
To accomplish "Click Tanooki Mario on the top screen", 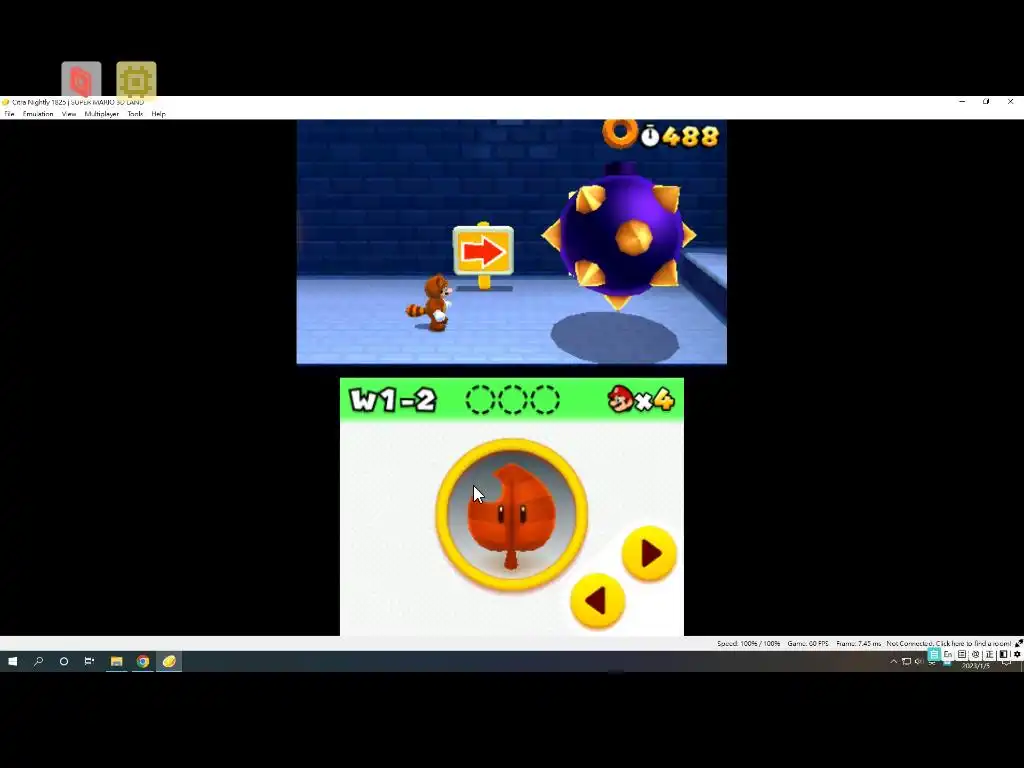I will (x=431, y=302).
